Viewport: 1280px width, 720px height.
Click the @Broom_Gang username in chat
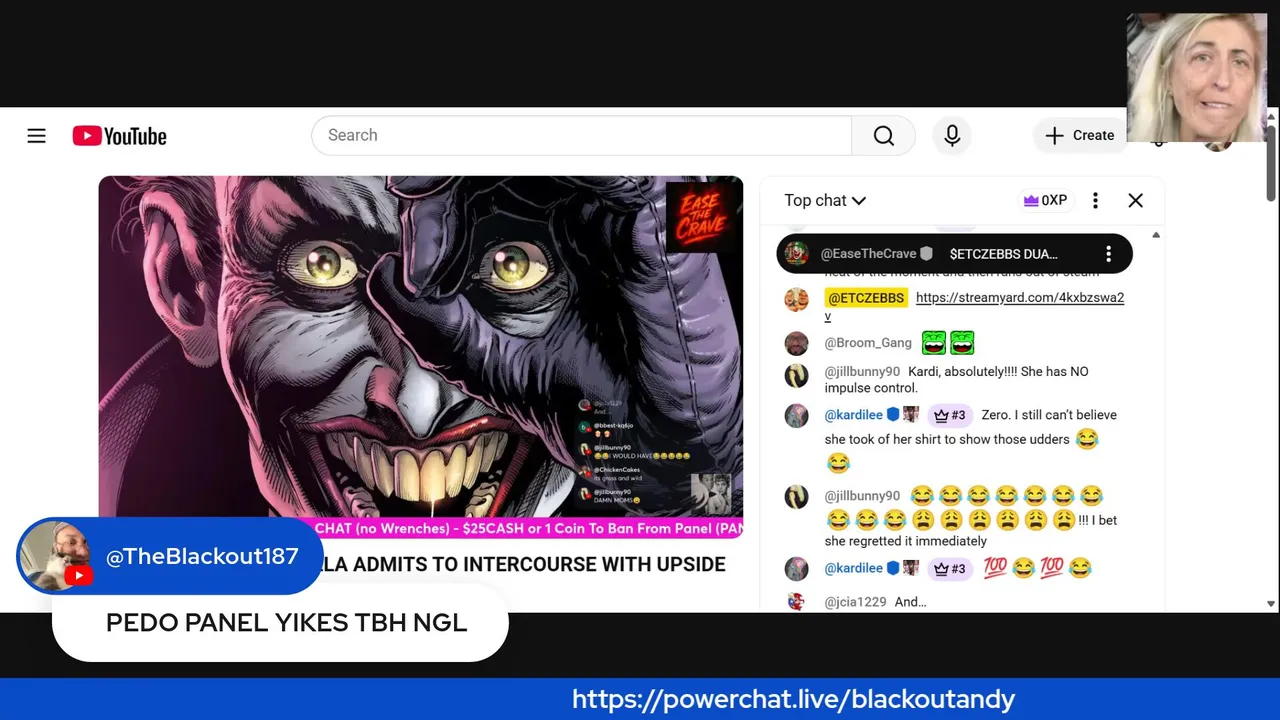tap(868, 343)
